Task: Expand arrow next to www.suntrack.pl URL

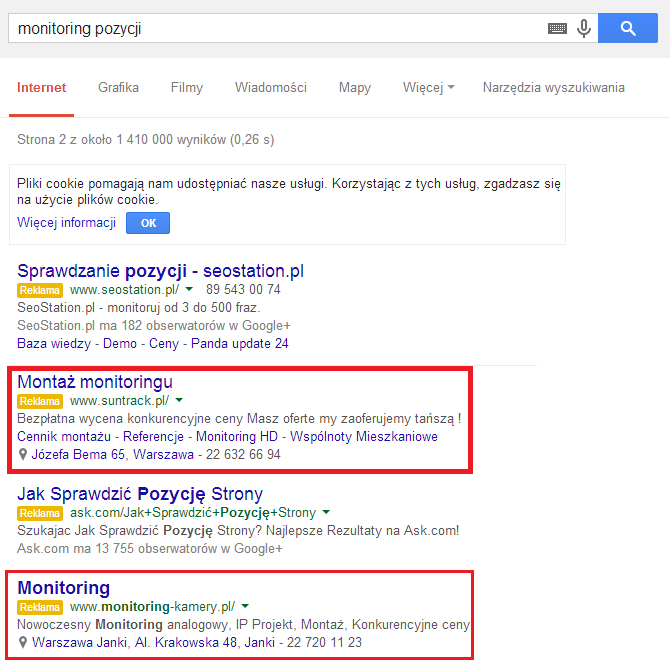Action: tap(179, 401)
